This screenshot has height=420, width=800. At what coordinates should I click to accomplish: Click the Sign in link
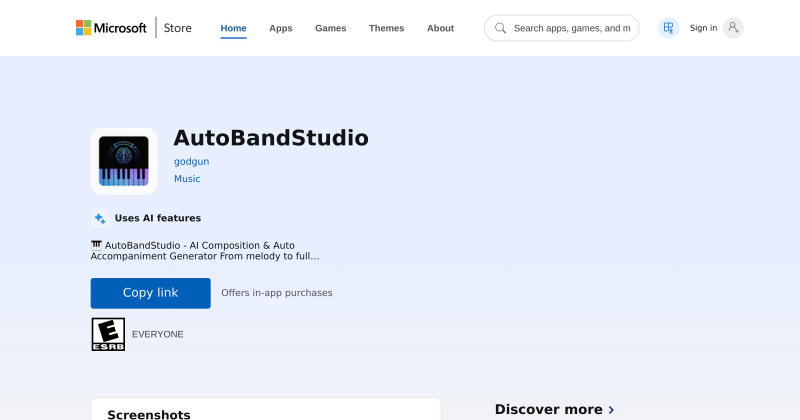[x=703, y=28]
